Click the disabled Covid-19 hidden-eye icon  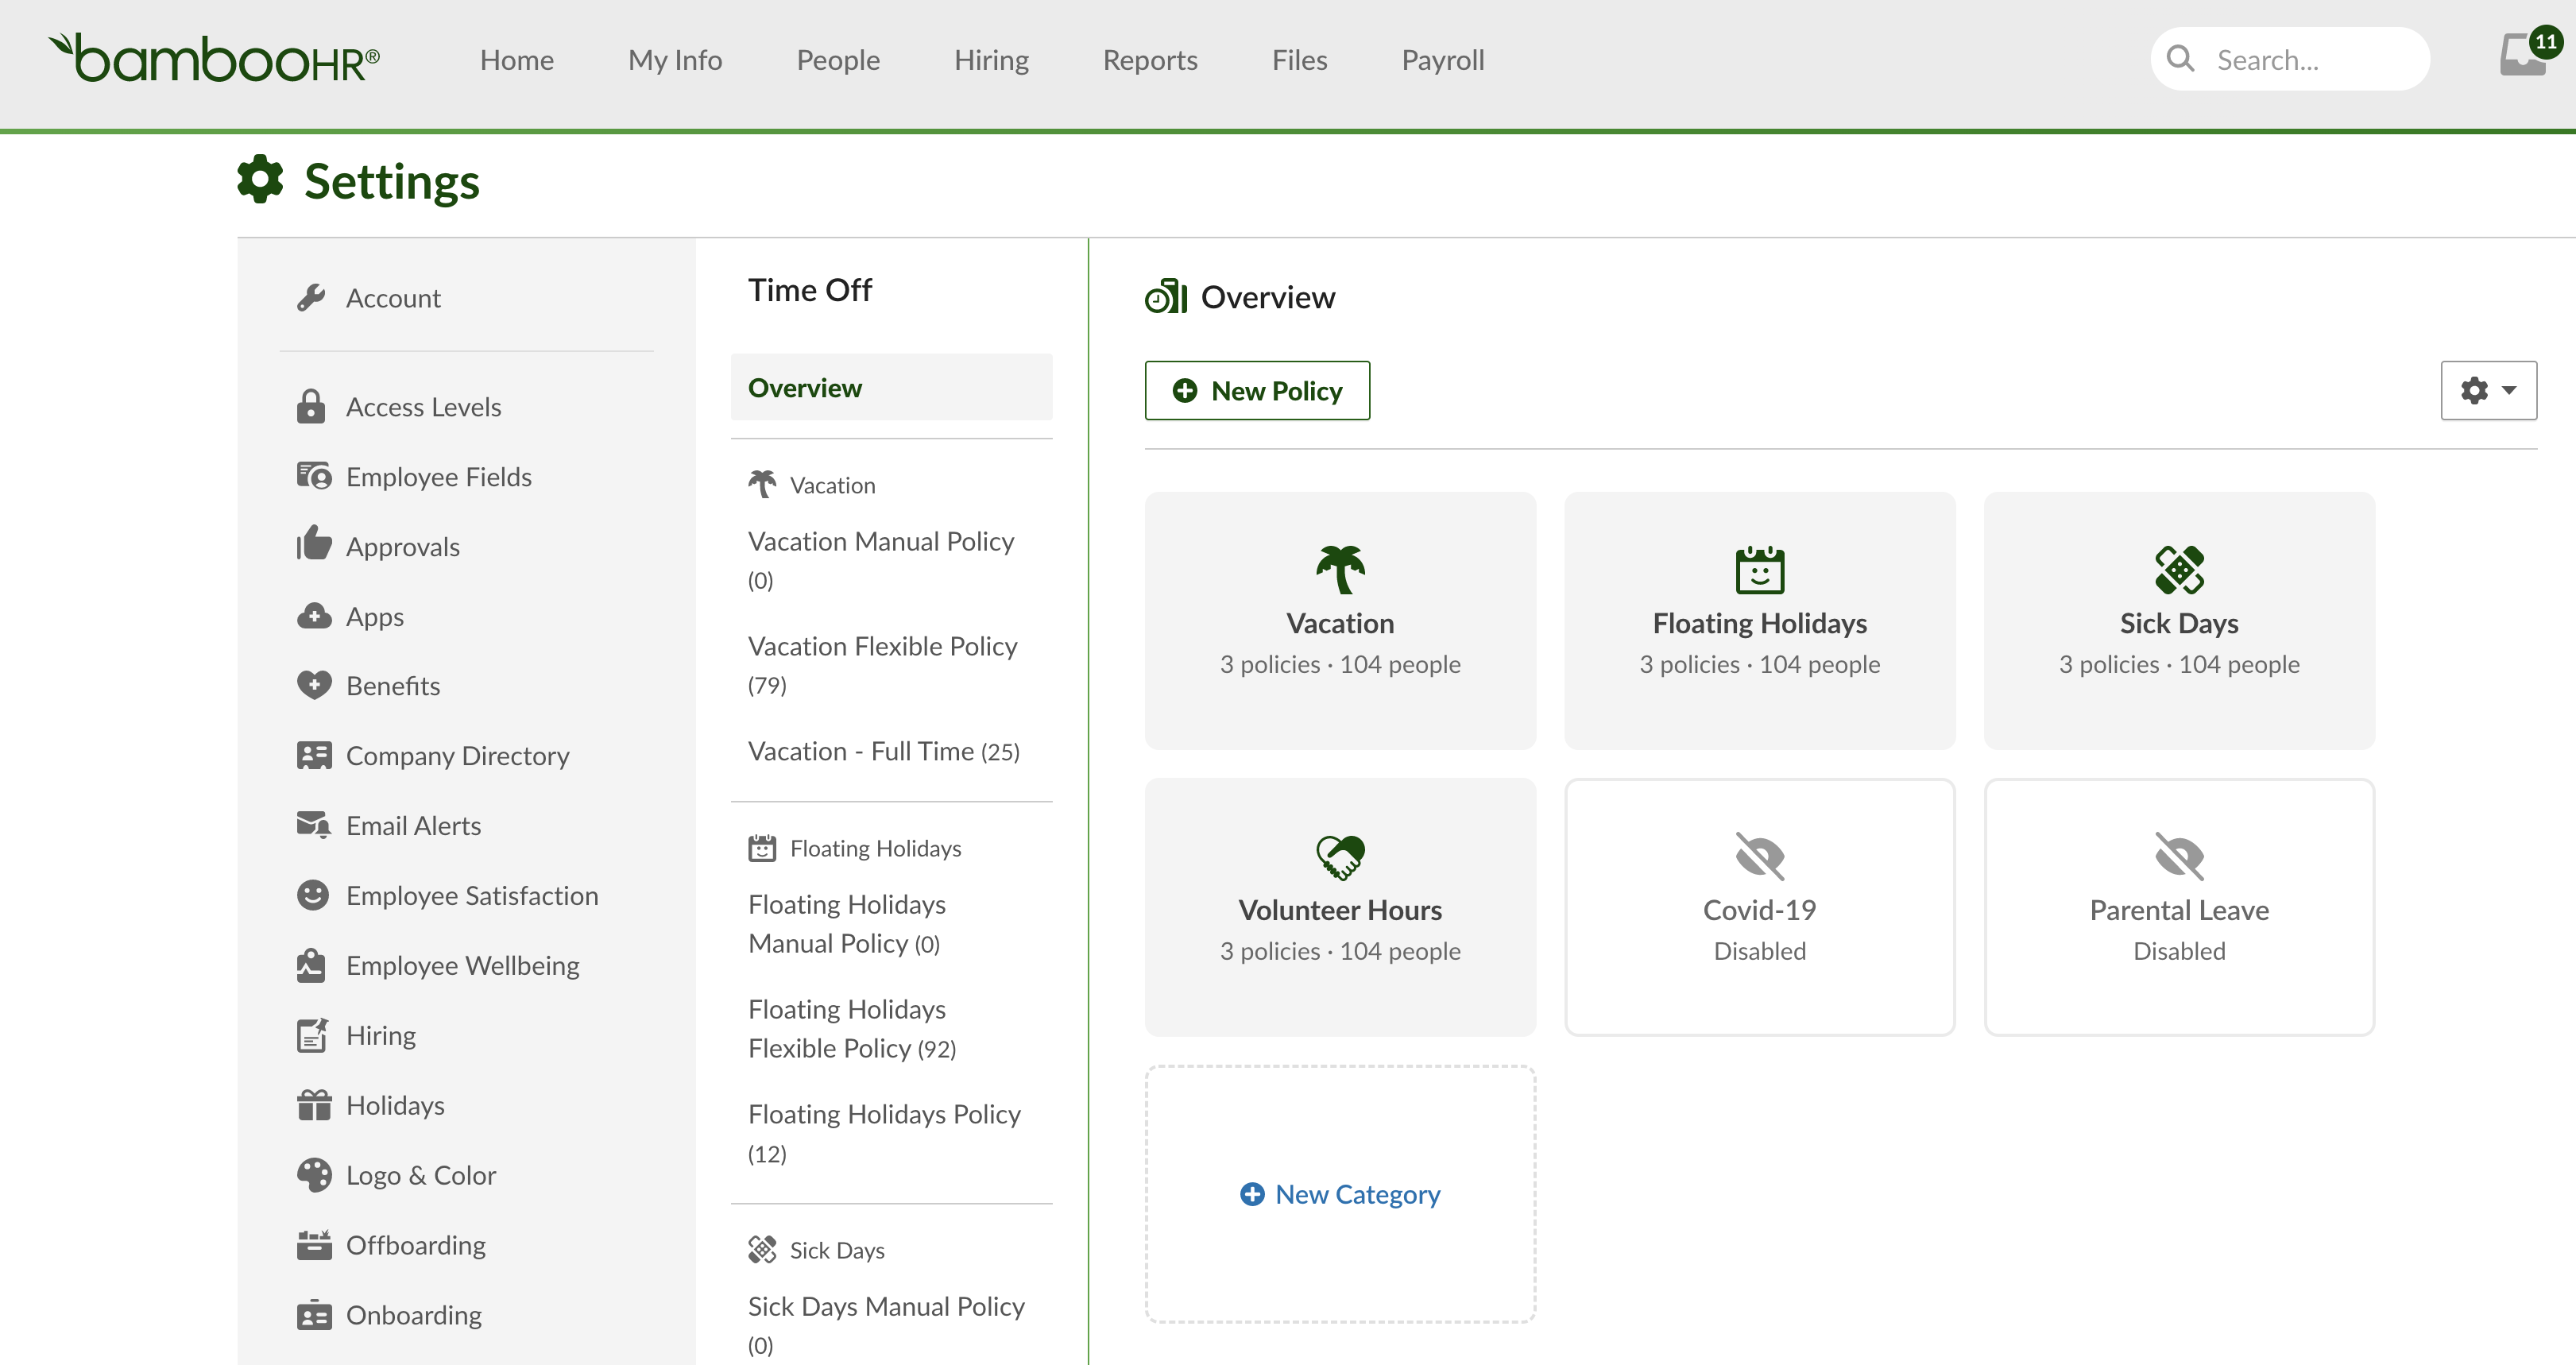coord(1759,856)
